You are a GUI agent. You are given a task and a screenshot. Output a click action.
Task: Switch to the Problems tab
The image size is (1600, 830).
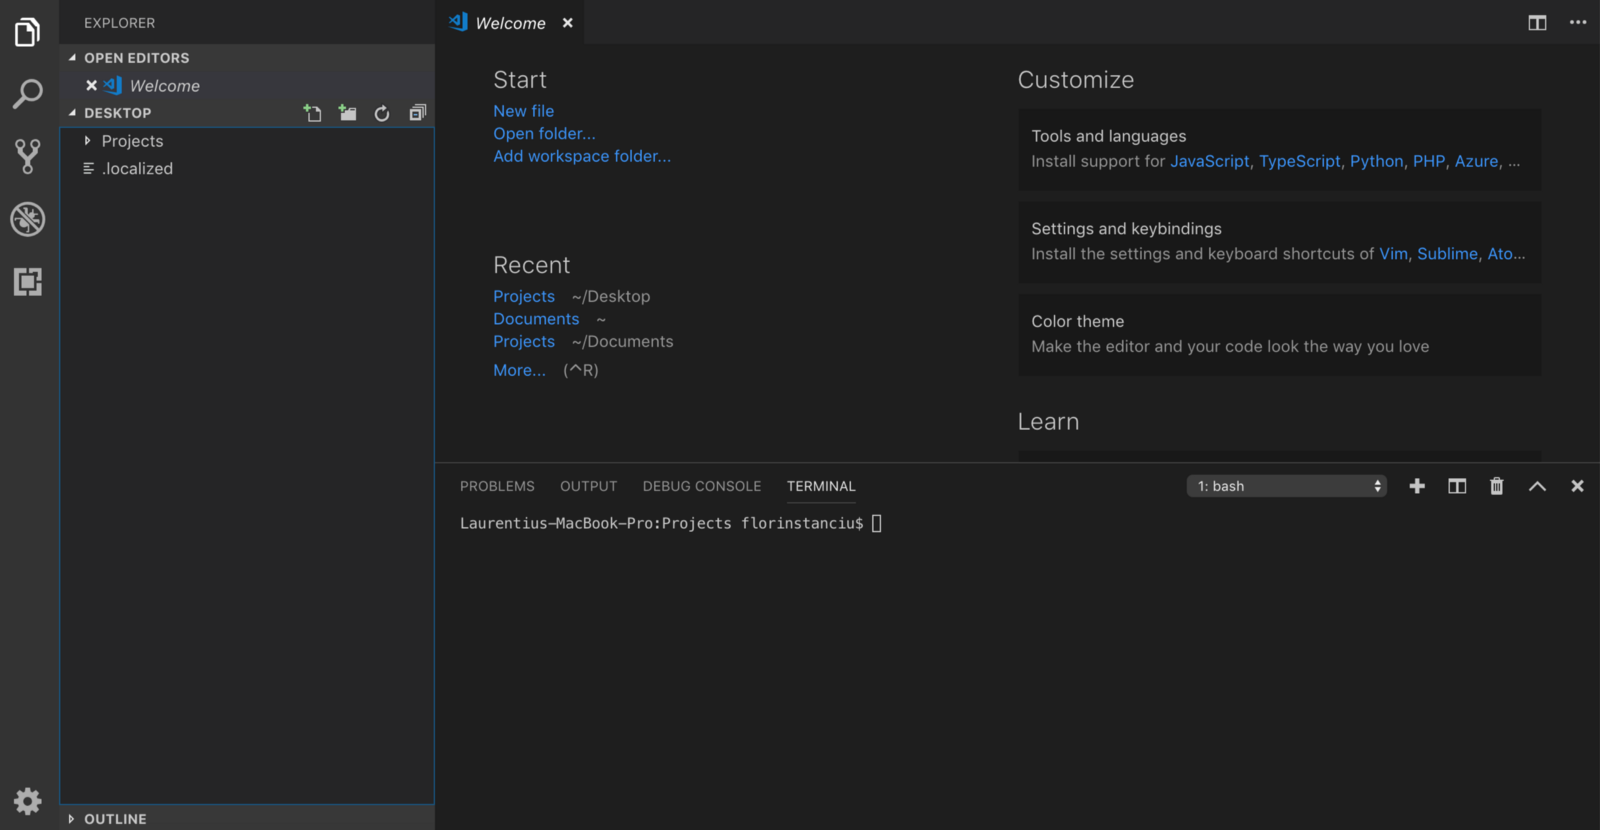[x=497, y=486]
